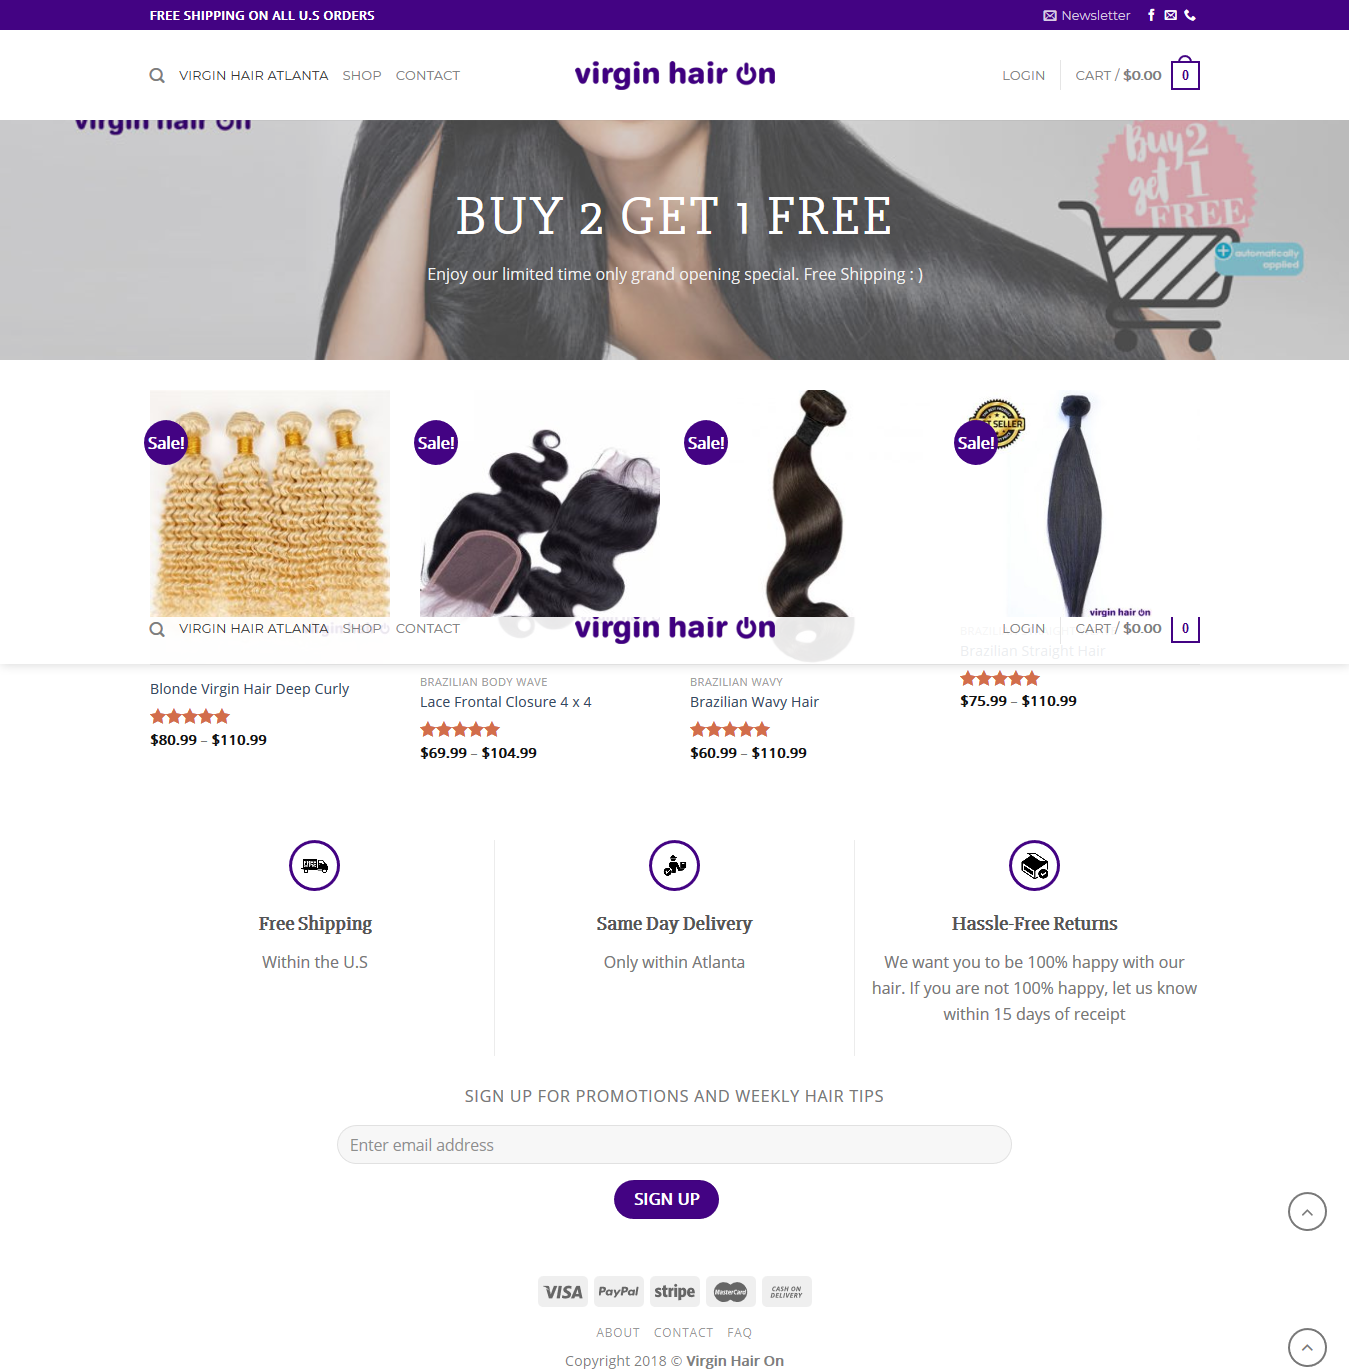The image size is (1349, 1370).
Task: Click the phone icon in top bar
Action: (x=1190, y=15)
